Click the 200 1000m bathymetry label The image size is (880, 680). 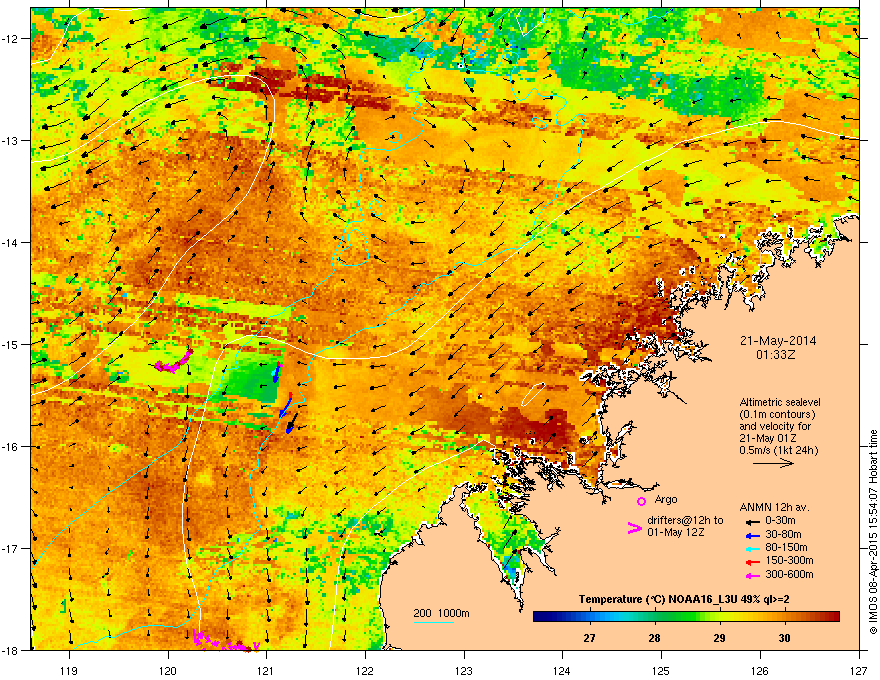point(441,613)
